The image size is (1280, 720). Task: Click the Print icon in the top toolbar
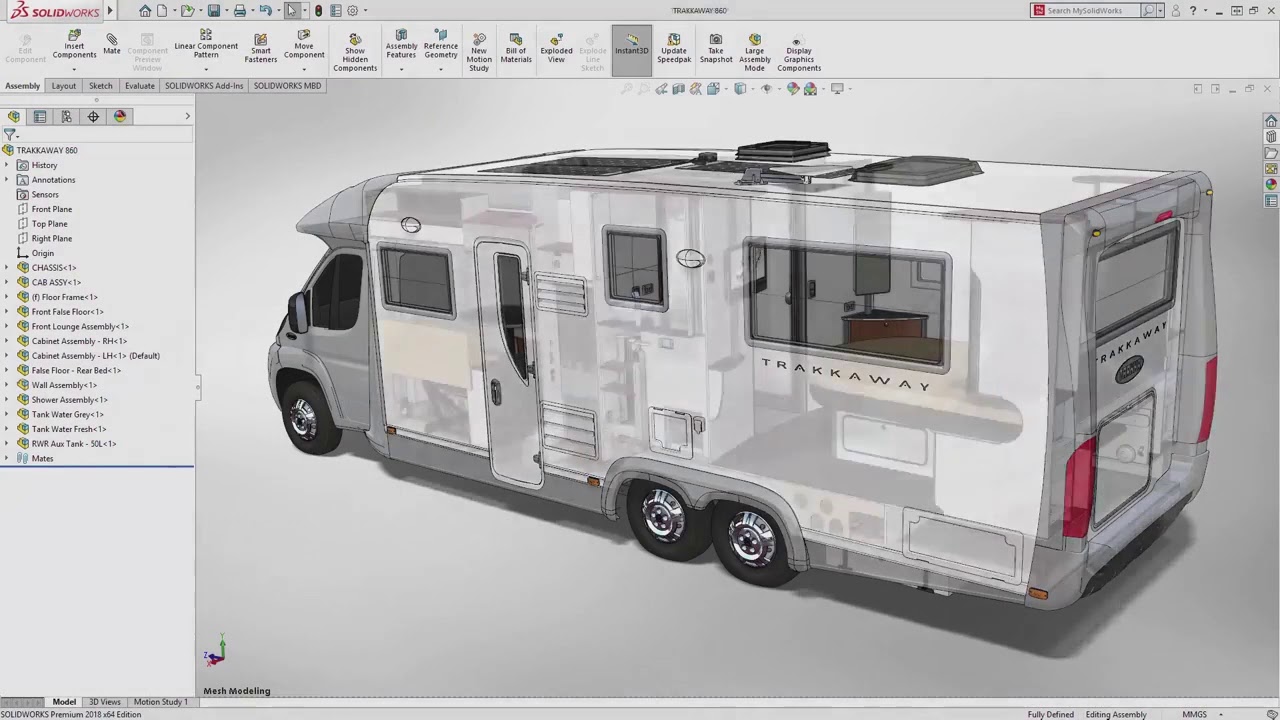pyautogui.click(x=240, y=11)
